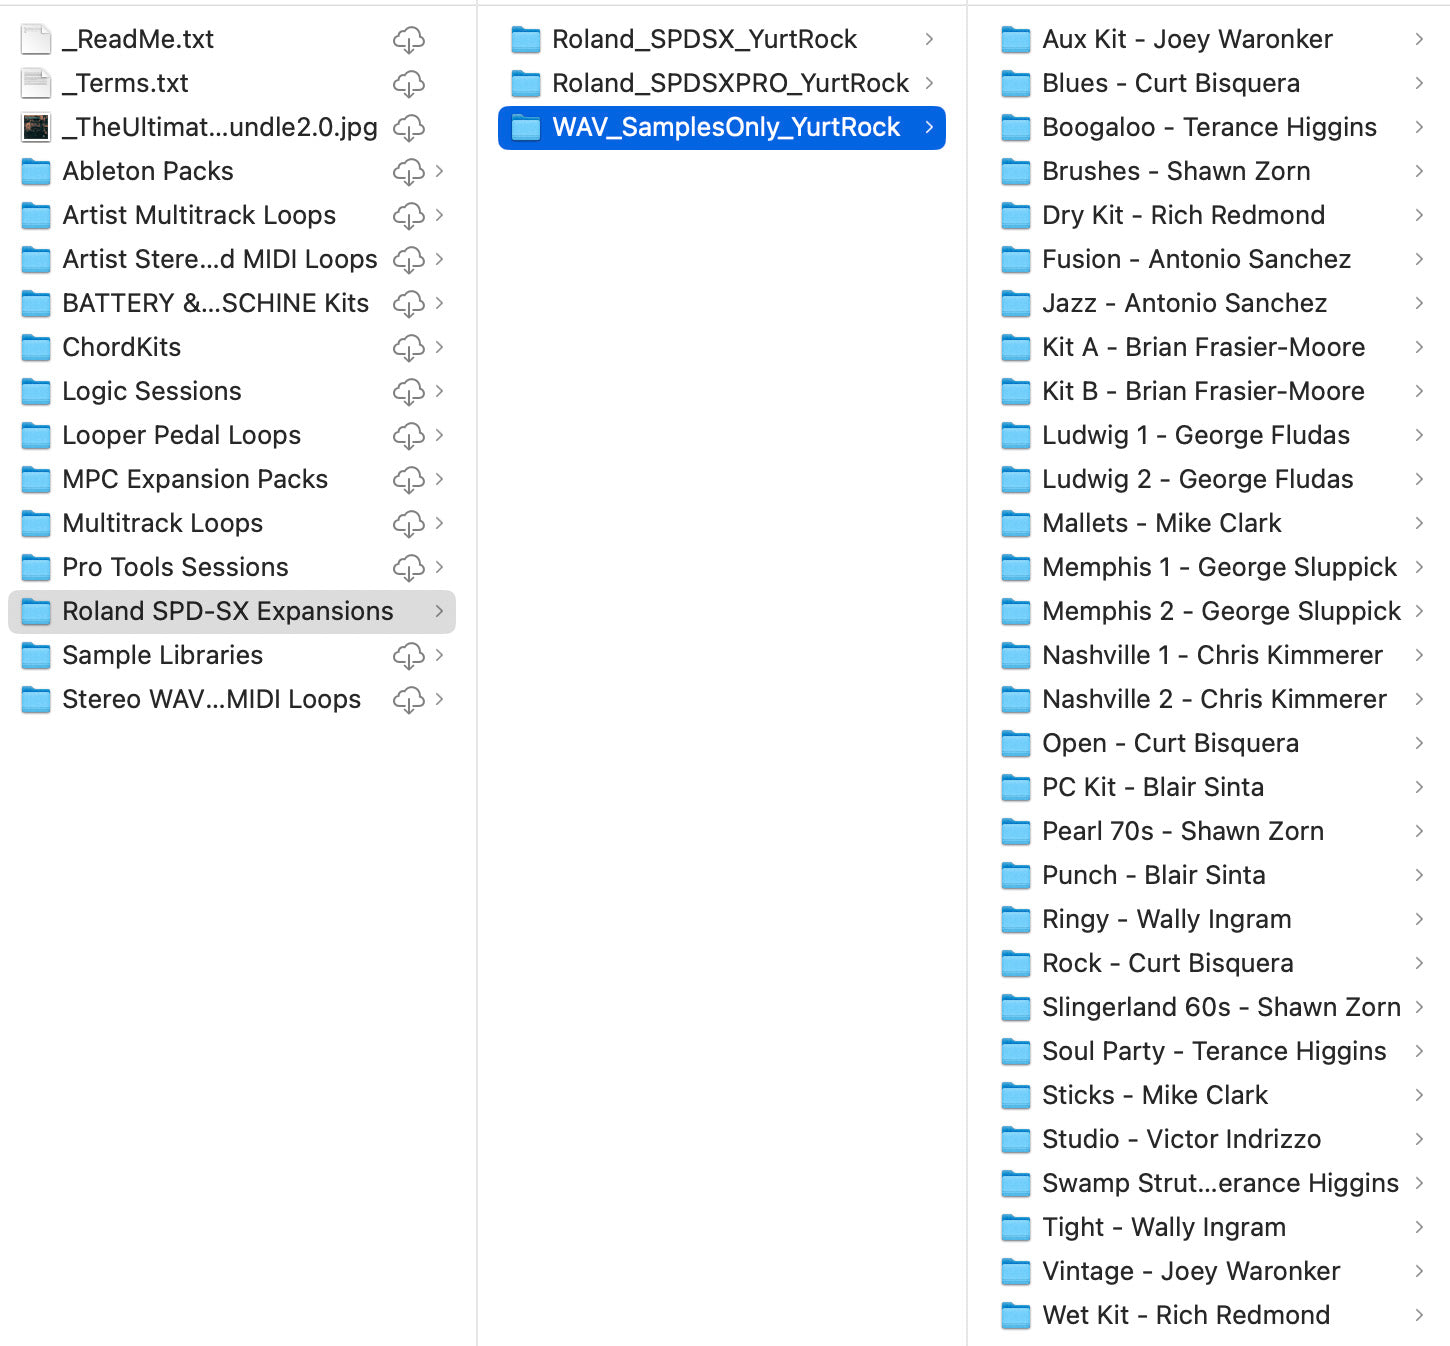Image resolution: width=1450 pixels, height=1346 pixels.
Task: Click chevron next to Roland_SPDSX_YurtRock
Action: pos(929,39)
